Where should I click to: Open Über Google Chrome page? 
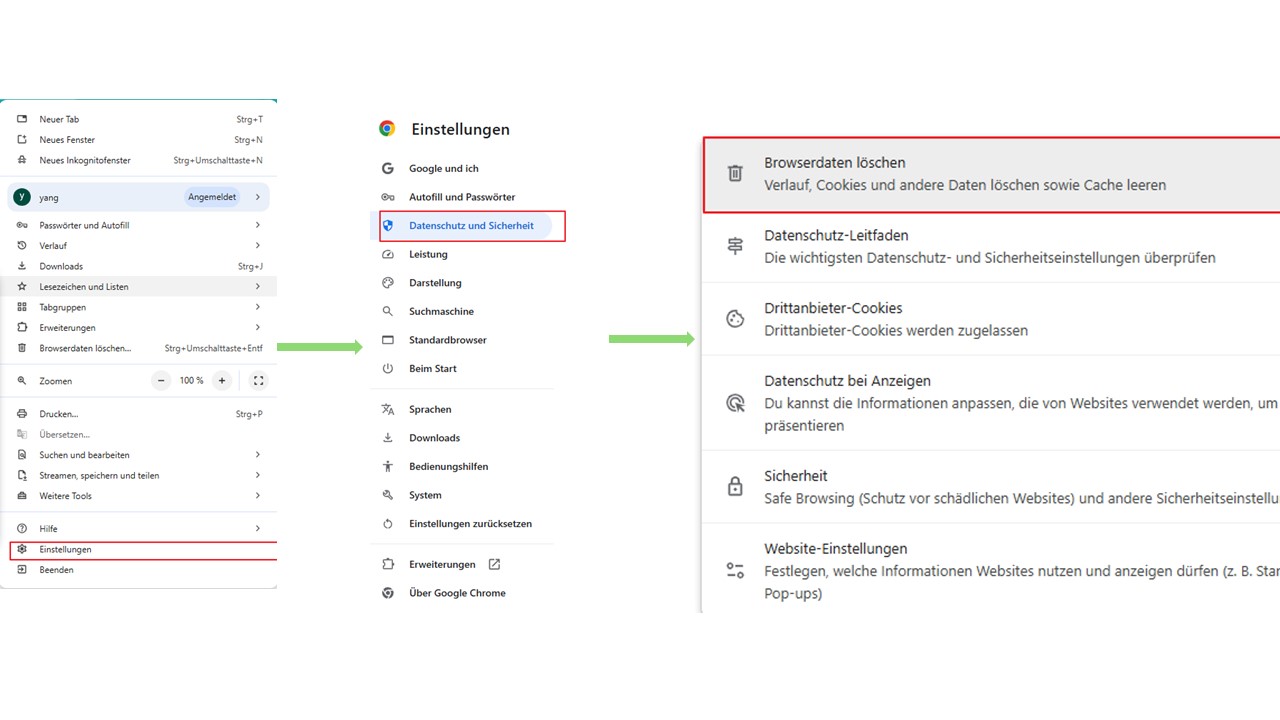(457, 593)
